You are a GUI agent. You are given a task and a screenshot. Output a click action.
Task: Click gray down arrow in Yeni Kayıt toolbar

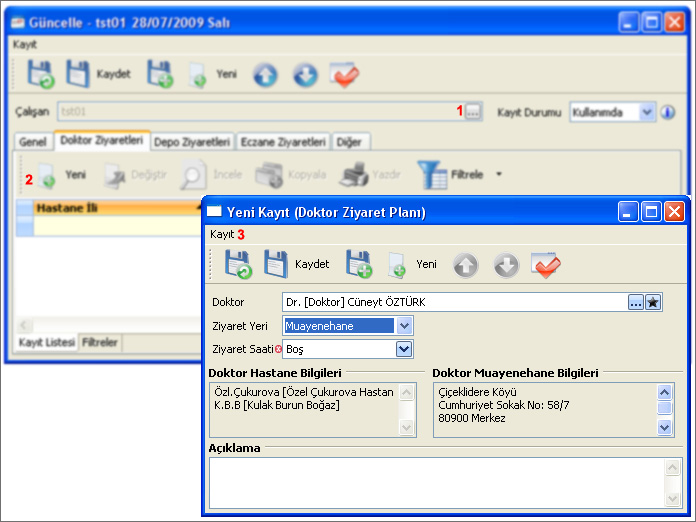[x=506, y=265]
